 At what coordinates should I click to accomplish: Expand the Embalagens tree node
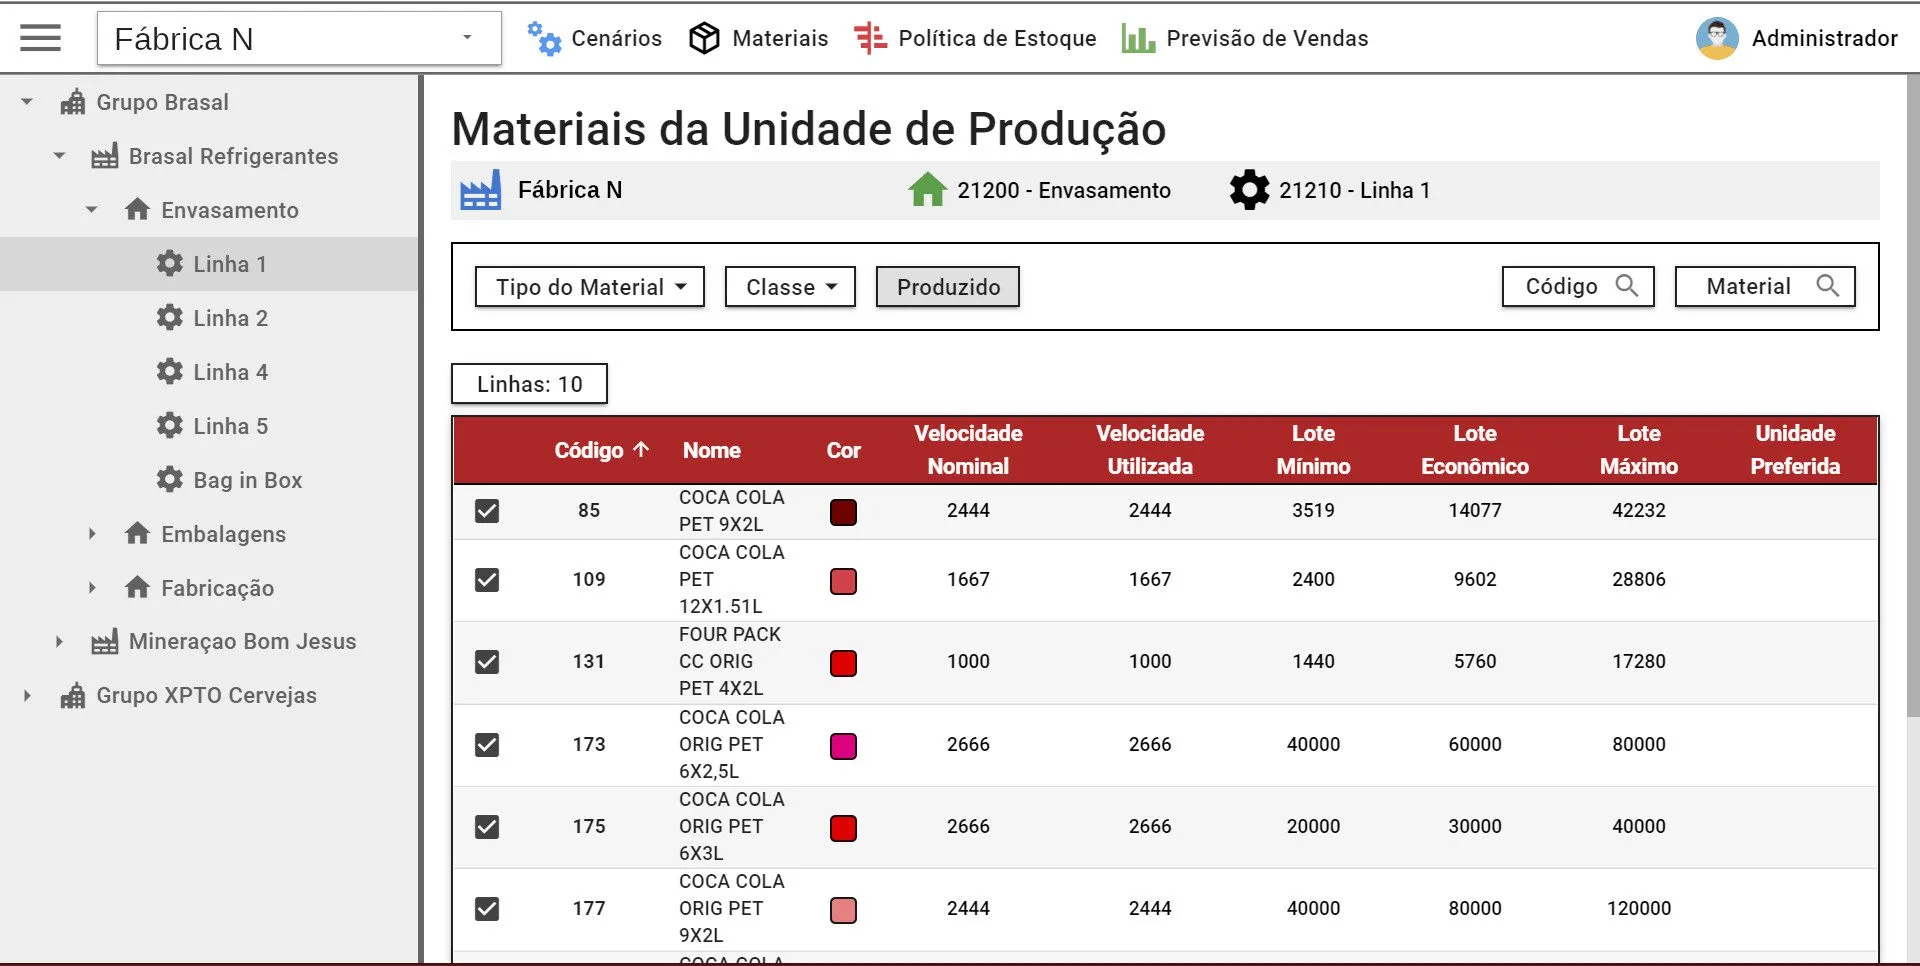[x=92, y=534]
